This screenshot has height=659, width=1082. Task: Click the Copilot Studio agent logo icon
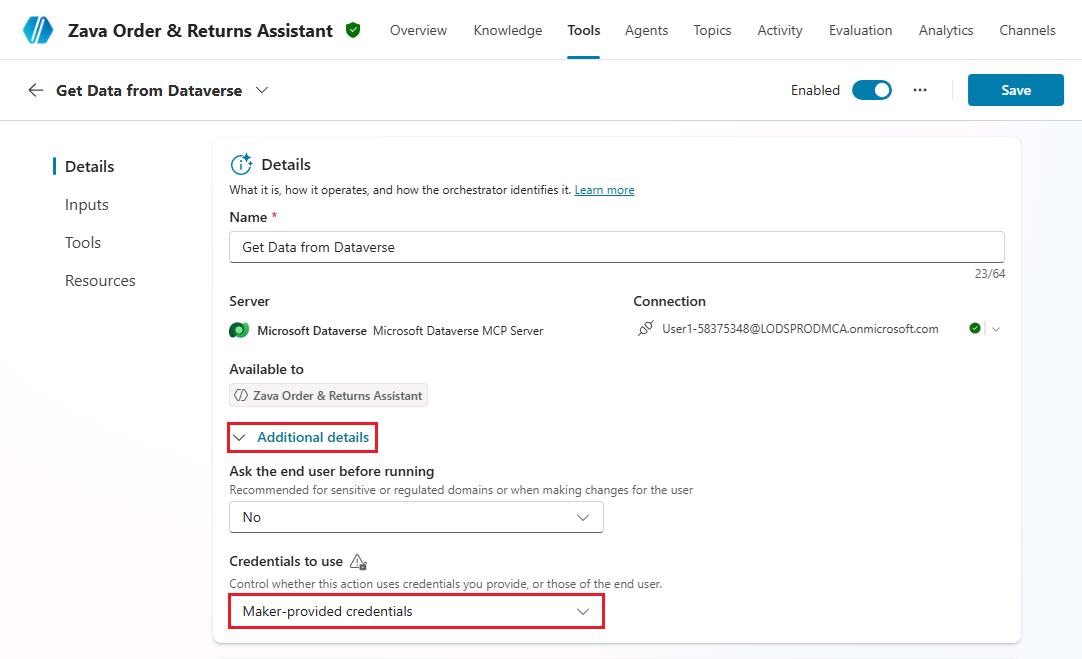pos(37,30)
